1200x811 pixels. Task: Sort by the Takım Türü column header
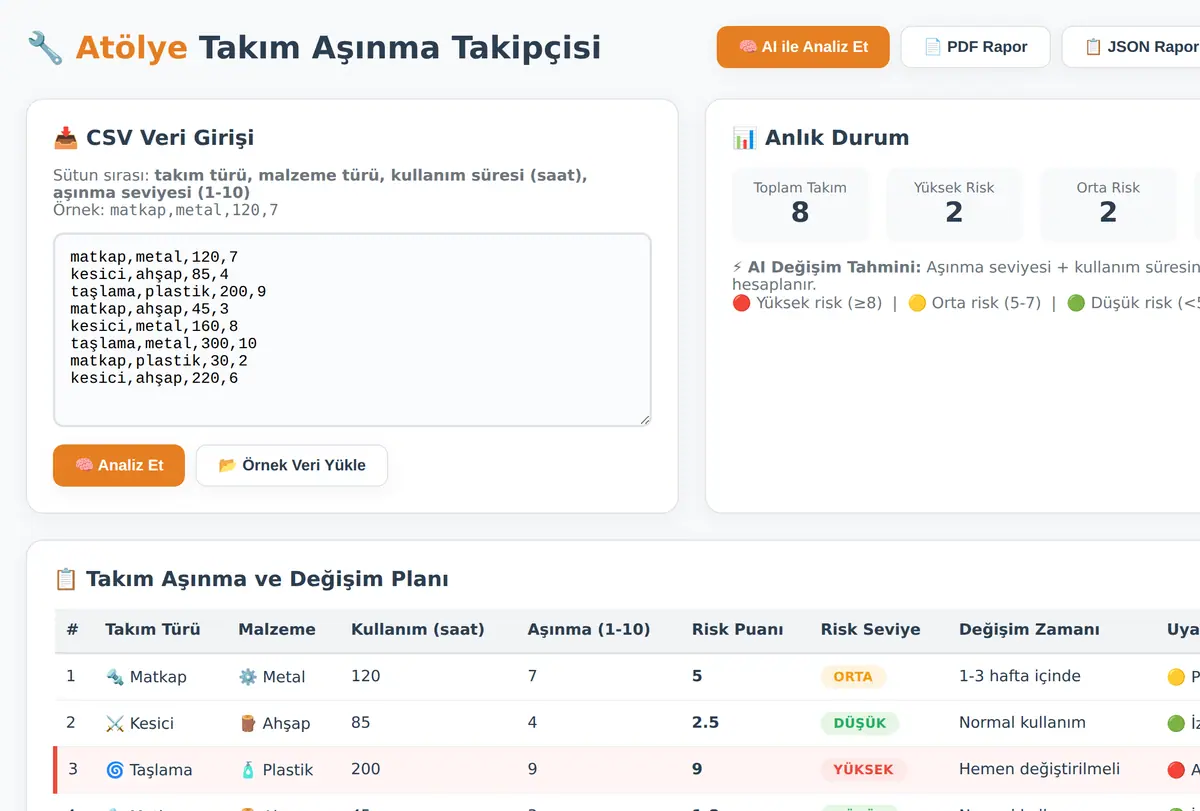click(x=153, y=629)
